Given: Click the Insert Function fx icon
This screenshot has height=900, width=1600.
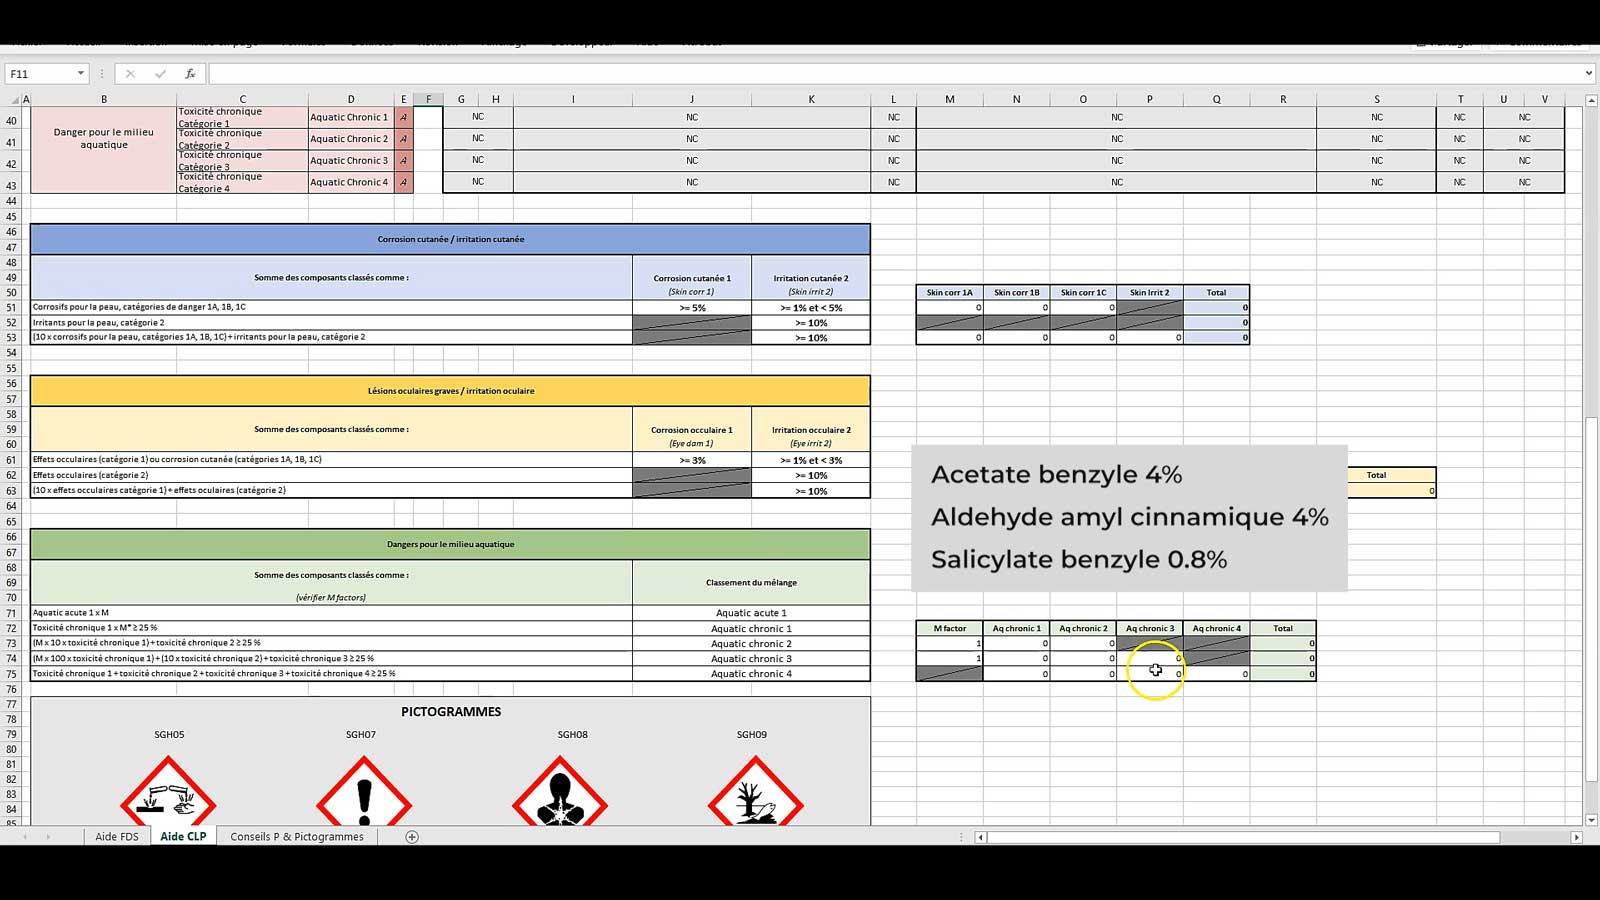Looking at the screenshot, I should tap(190, 74).
